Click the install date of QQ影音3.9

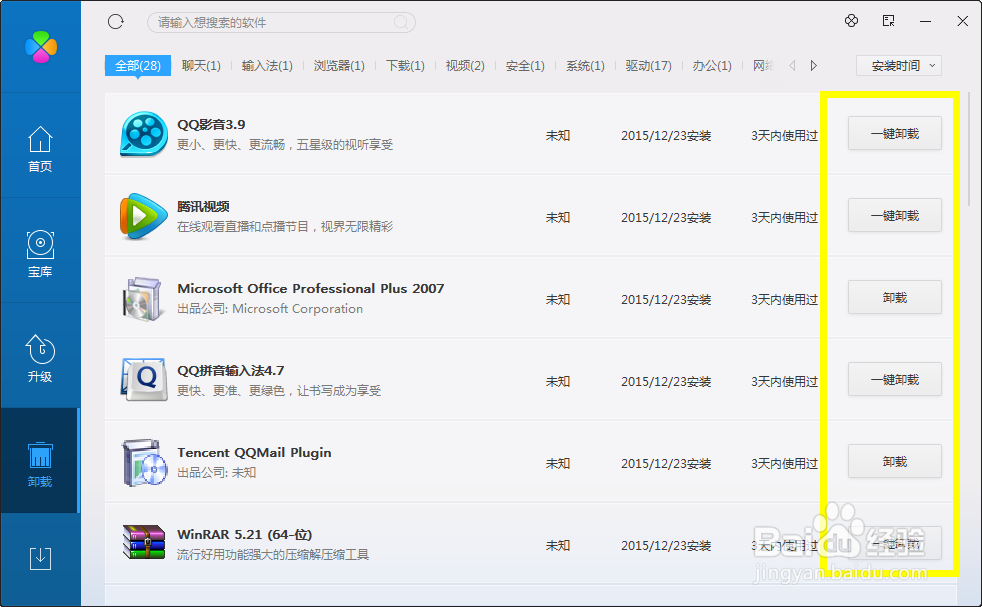pos(666,135)
